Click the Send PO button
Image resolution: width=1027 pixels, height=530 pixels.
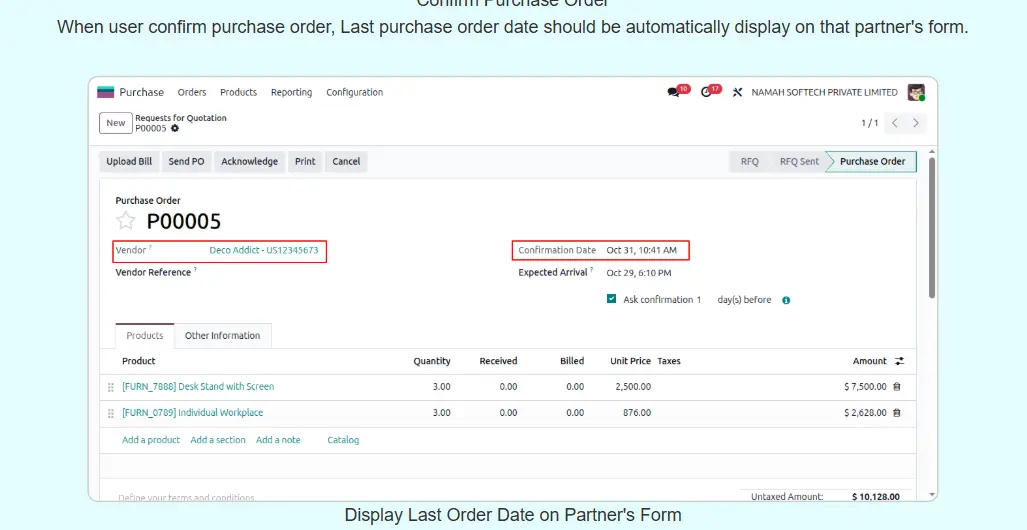186,161
